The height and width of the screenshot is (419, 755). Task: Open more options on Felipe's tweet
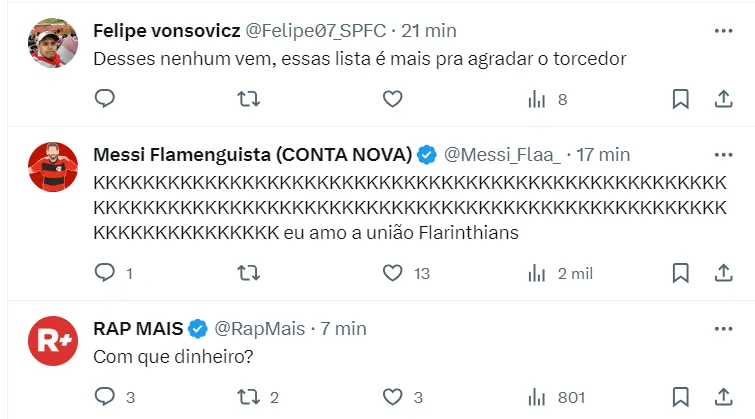(x=723, y=31)
